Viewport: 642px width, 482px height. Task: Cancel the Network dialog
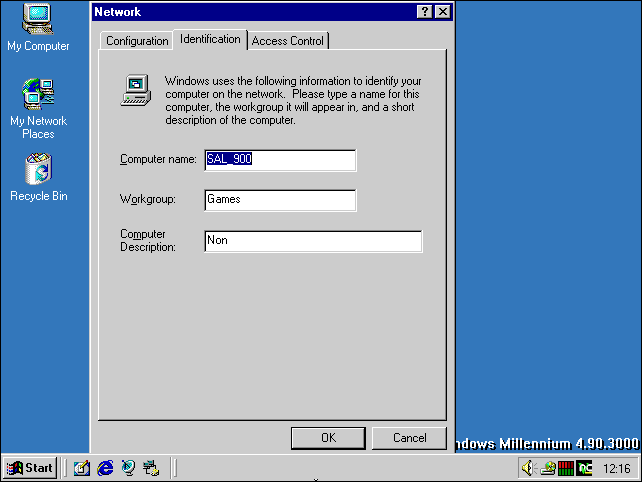click(409, 438)
